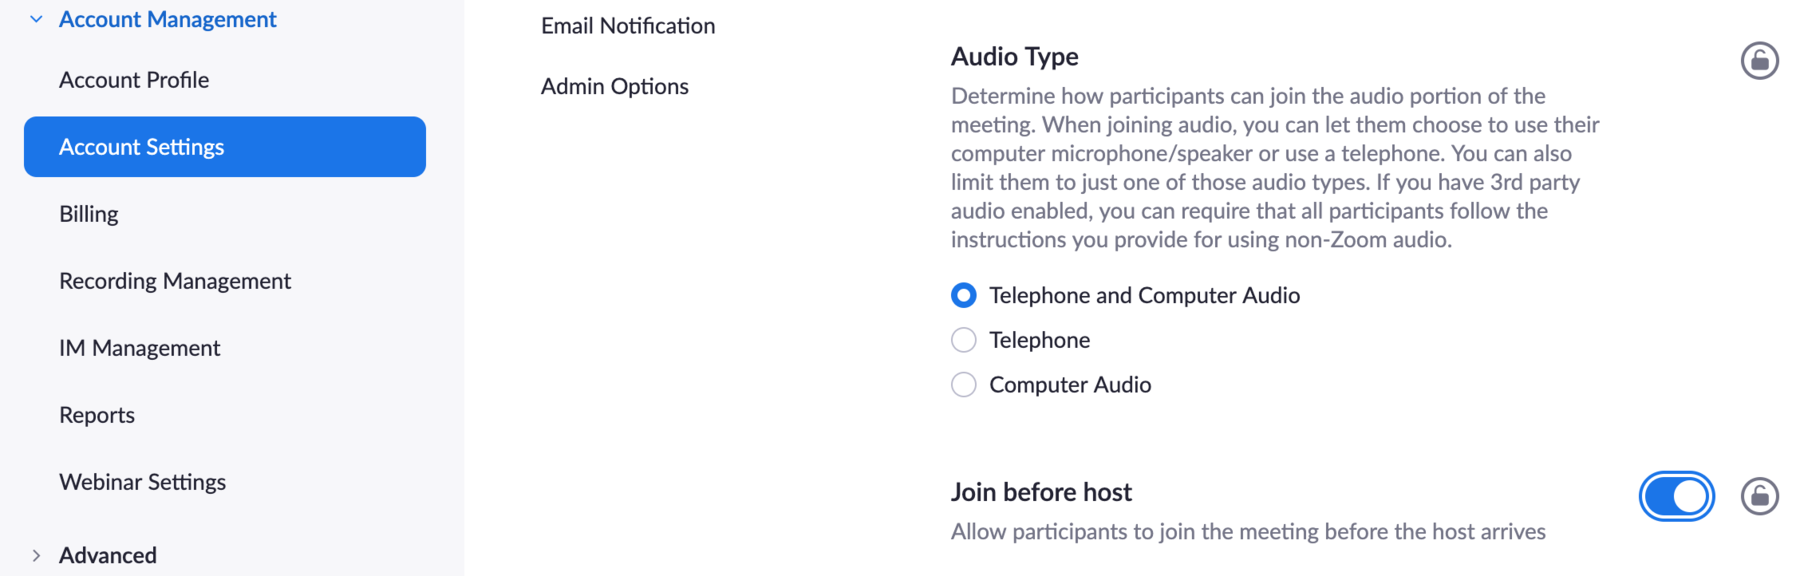Disable the Join before host toggle

click(x=1676, y=496)
